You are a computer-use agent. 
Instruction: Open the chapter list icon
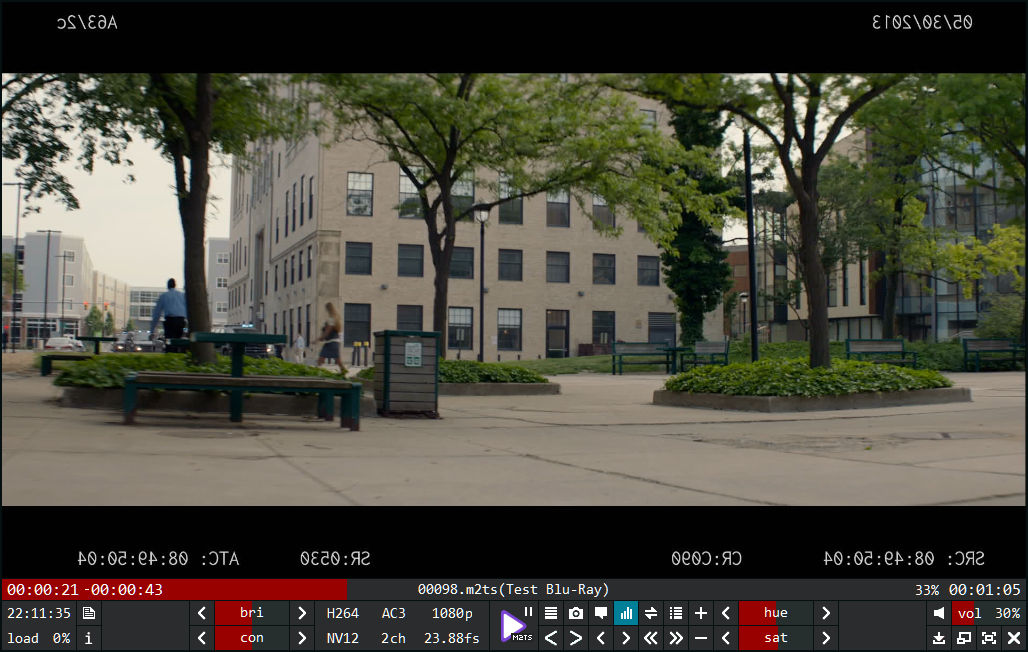[676, 613]
